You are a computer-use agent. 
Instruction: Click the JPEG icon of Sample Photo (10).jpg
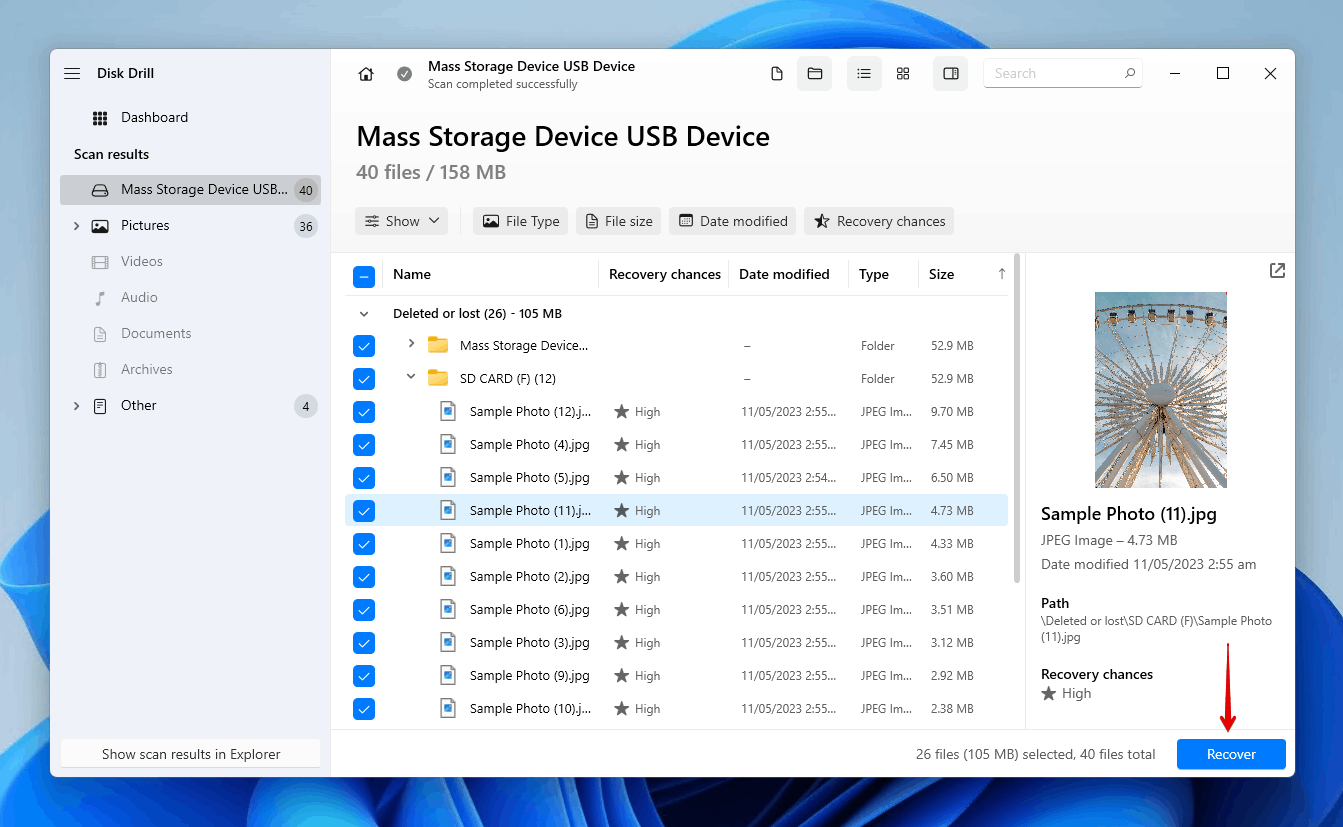coord(448,708)
